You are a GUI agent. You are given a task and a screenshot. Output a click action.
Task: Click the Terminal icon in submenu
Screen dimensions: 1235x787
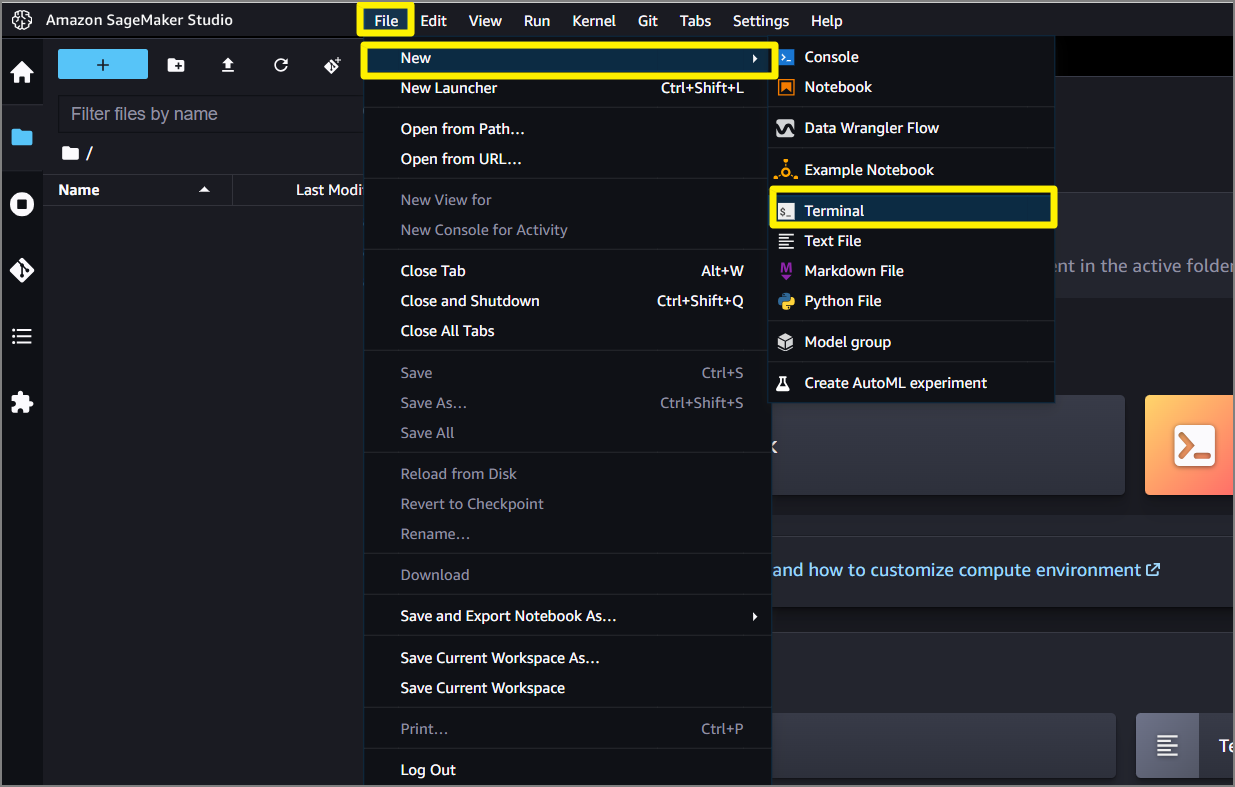click(x=787, y=211)
